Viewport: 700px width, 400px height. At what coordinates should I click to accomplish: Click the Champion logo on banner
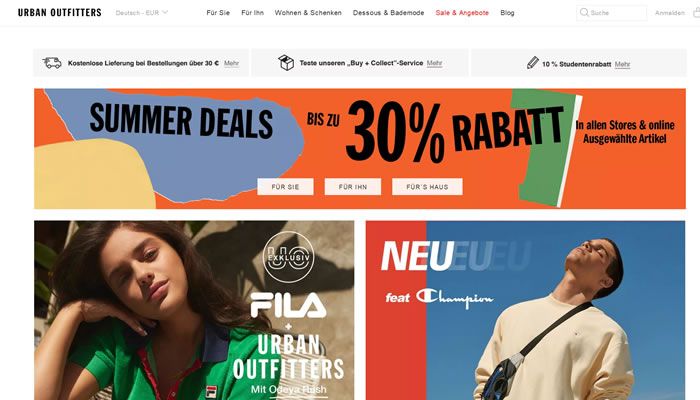click(454, 298)
